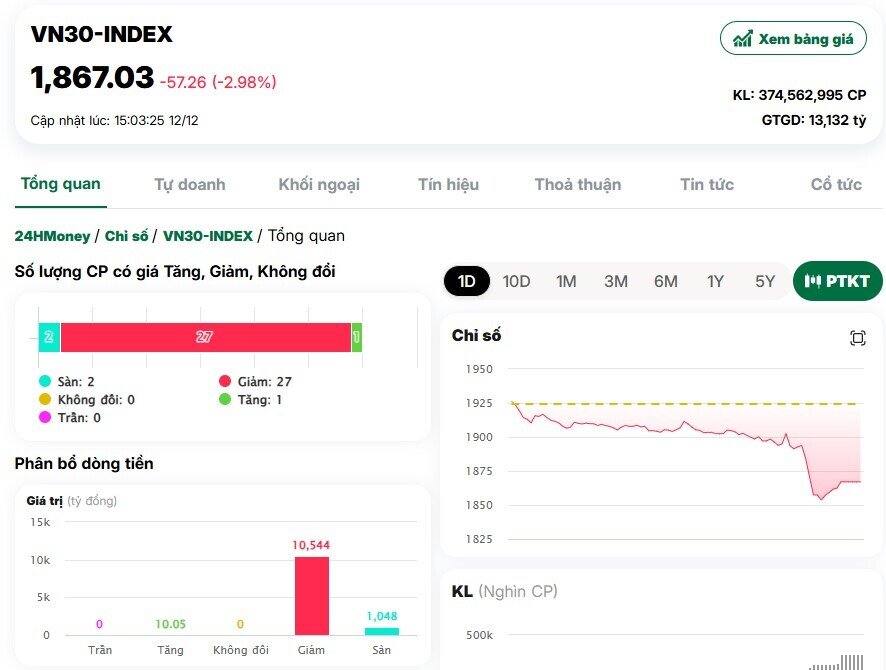
Task: Click the chart icon in Xem bảng giá
Action: pyautogui.click(x=742, y=39)
